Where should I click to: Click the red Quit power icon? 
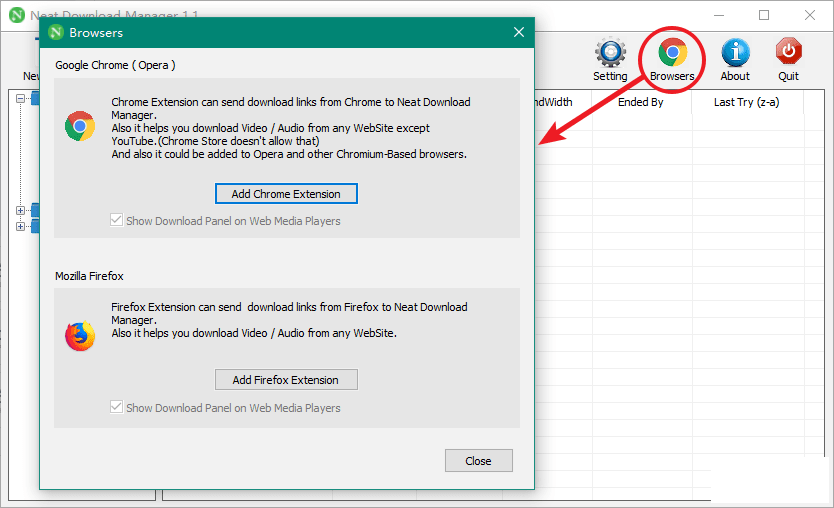[x=788, y=52]
